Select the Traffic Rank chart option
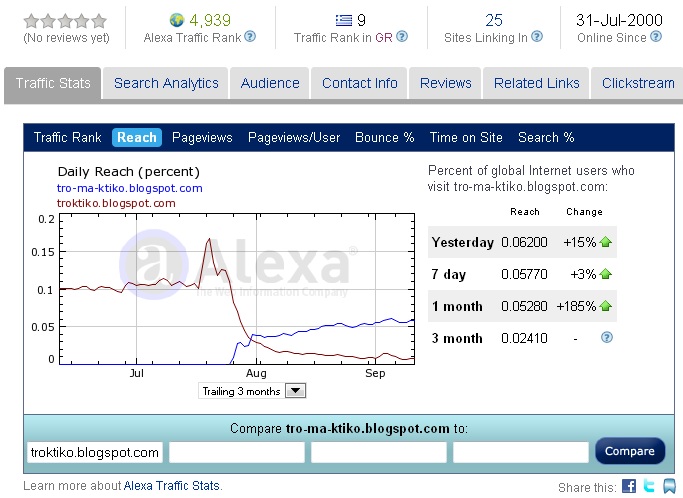The height and width of the screenshot is (498, 683). tap(68, 138)
